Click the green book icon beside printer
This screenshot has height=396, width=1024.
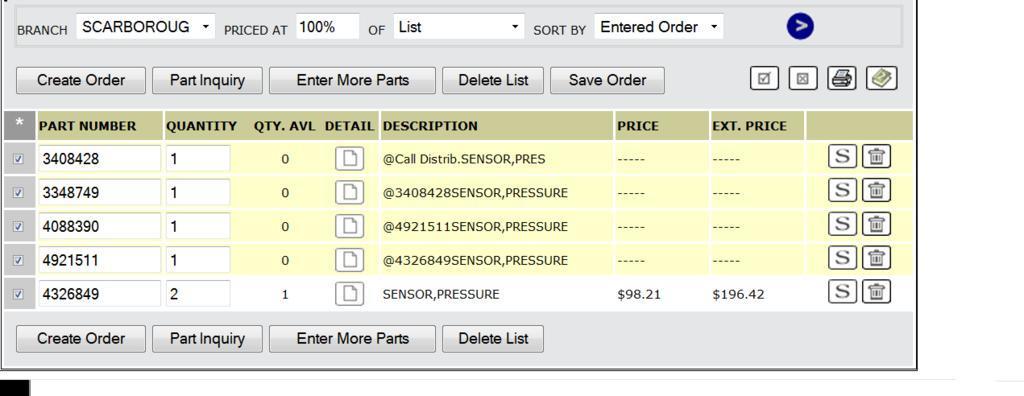click(x=882, y=78)
